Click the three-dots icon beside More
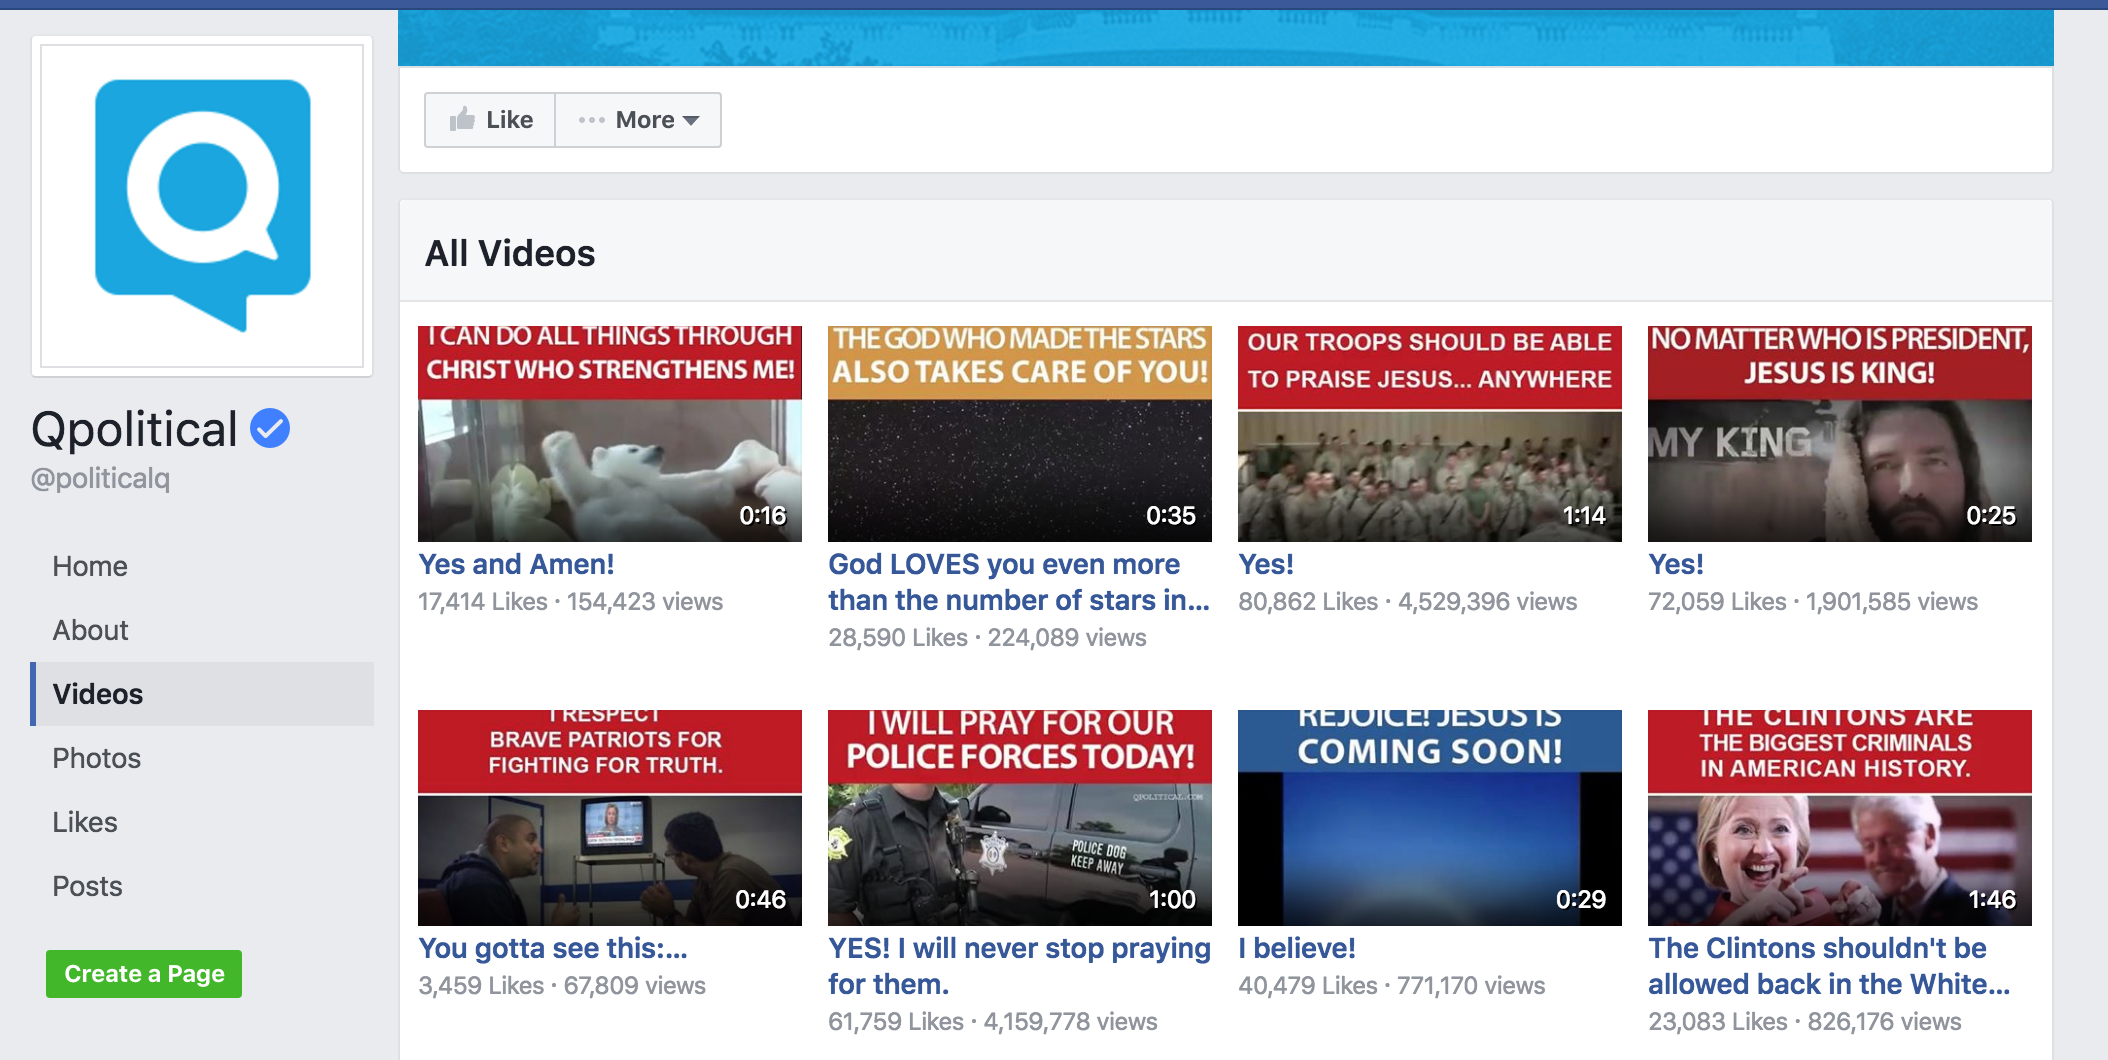The image size is (2108, 1060). pyautogui.click(x=592, y=120)
